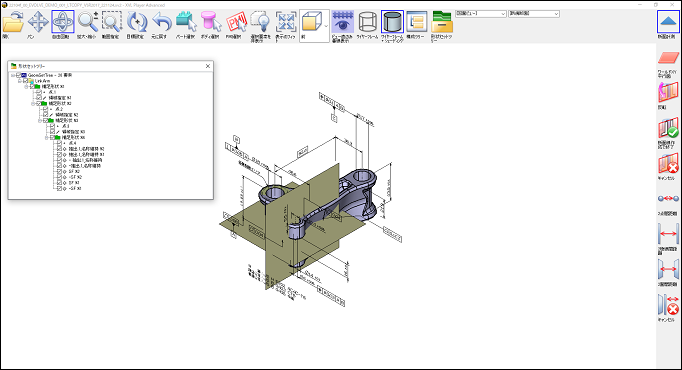Click the fit-to-view icon with four arrows
The image size is (682, 370).
(x=286, y=22)
